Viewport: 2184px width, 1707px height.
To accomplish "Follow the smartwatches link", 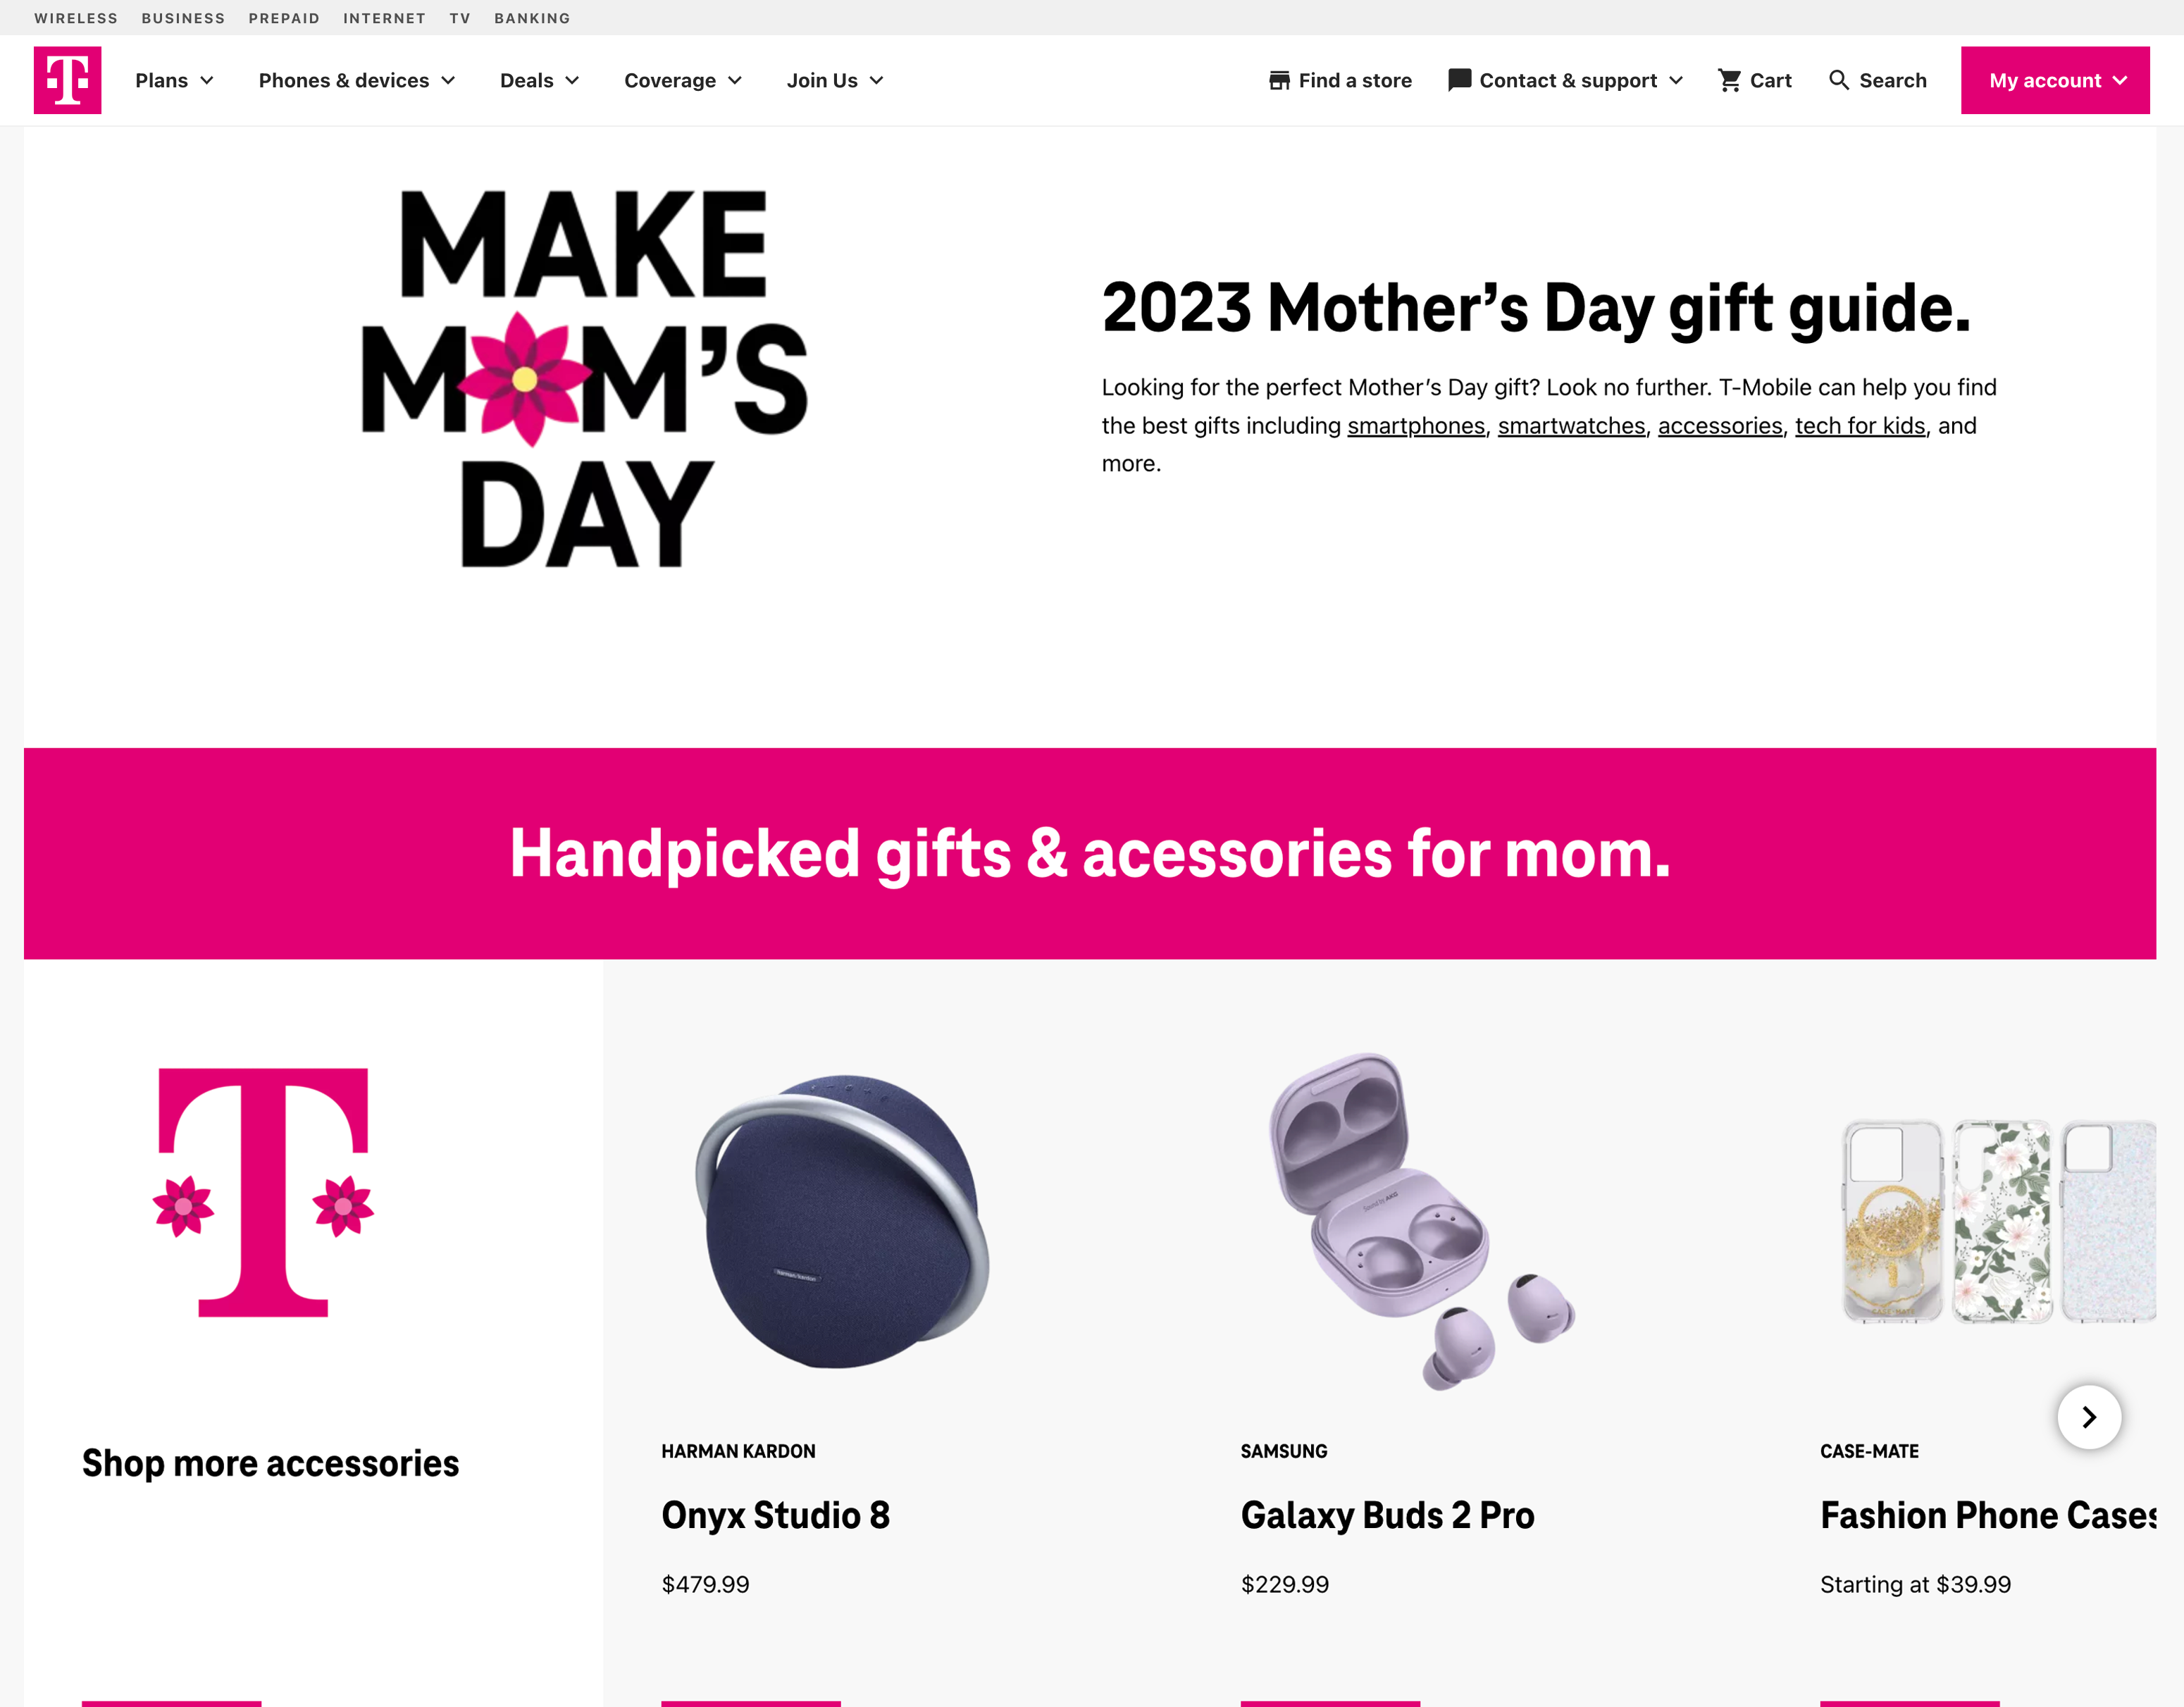I will (x=1571, y=425).
